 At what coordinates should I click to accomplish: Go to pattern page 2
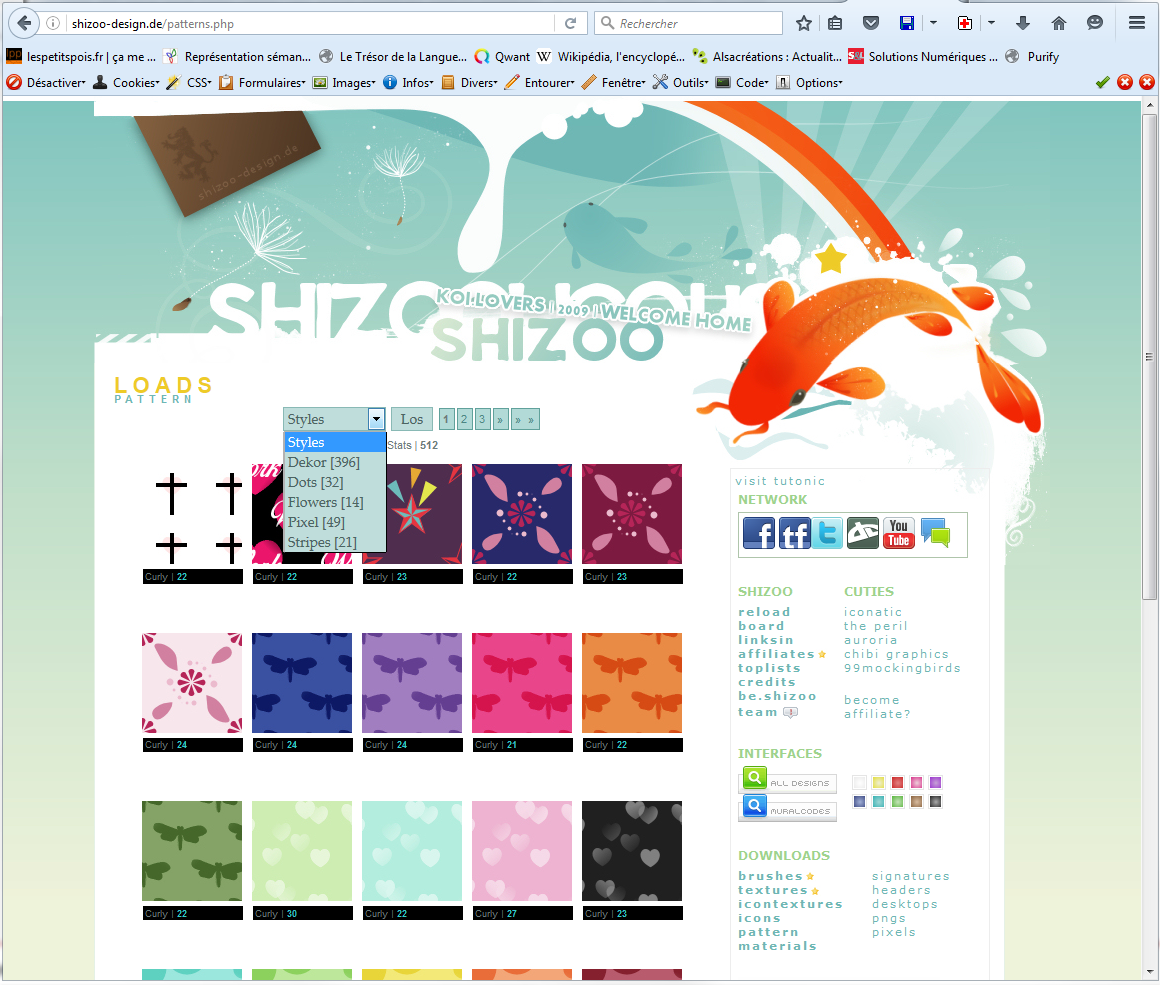tap(464, 420)
